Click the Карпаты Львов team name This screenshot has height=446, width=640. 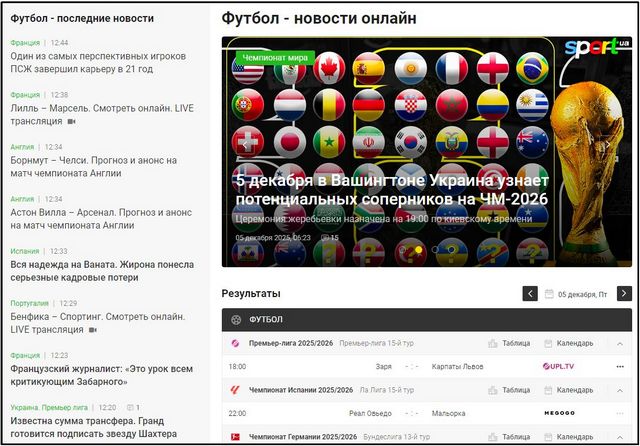coord(457,366)
